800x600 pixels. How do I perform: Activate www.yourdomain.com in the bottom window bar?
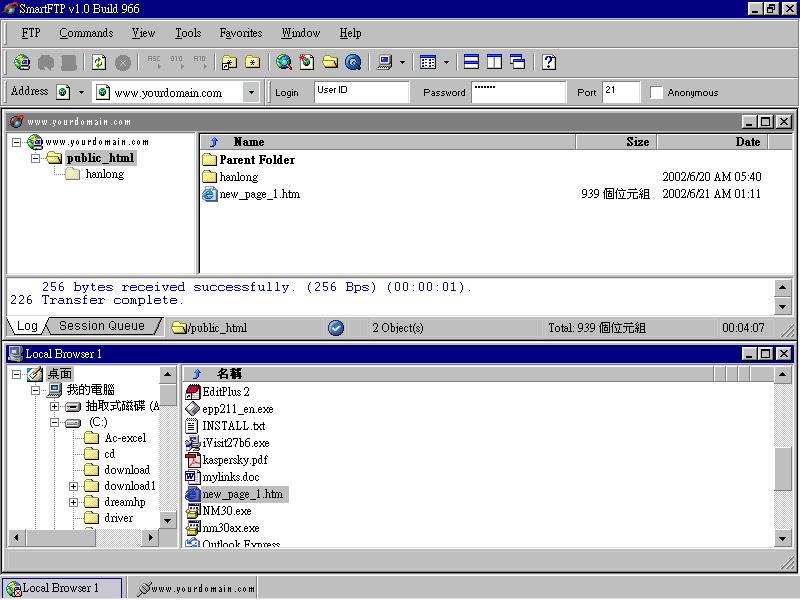click(x=193, y=588)
